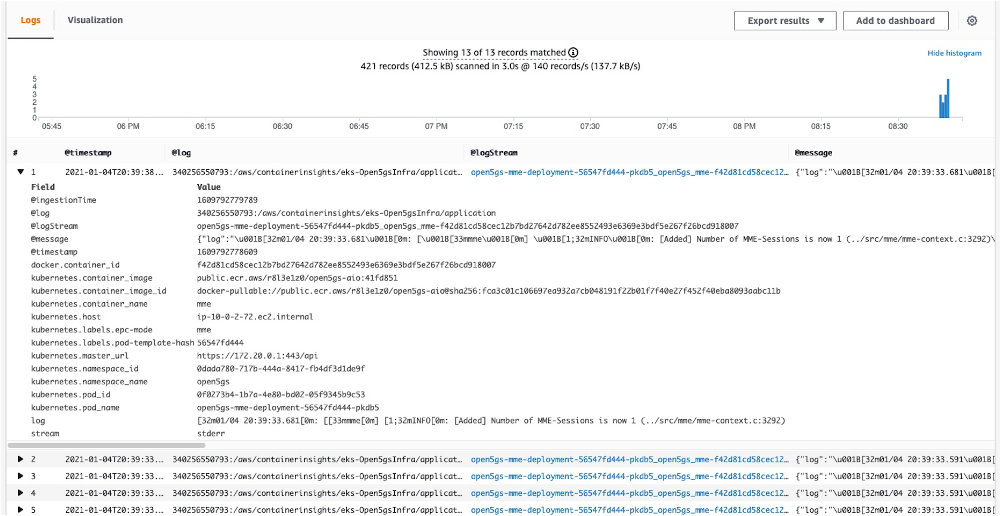
Task: Expand log row 2 details
Action: coord(20,458)
